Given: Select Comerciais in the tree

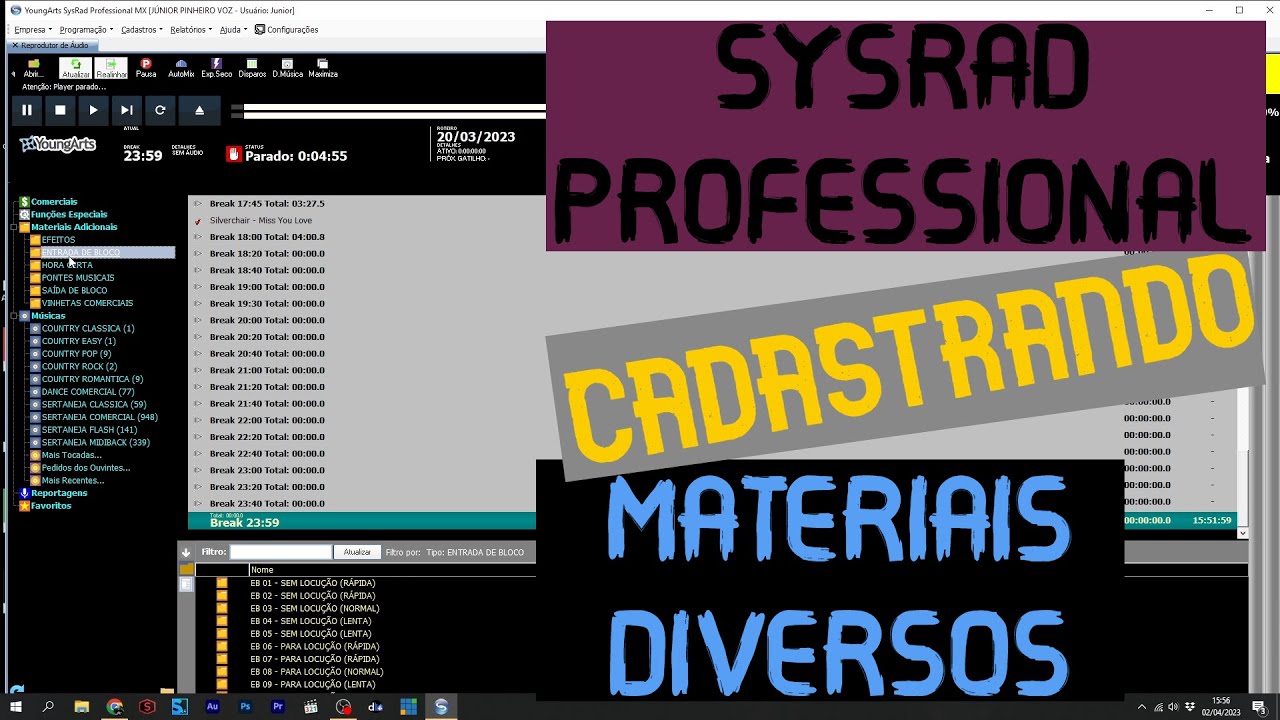Looking at the screenshot, I should [54, 202].
